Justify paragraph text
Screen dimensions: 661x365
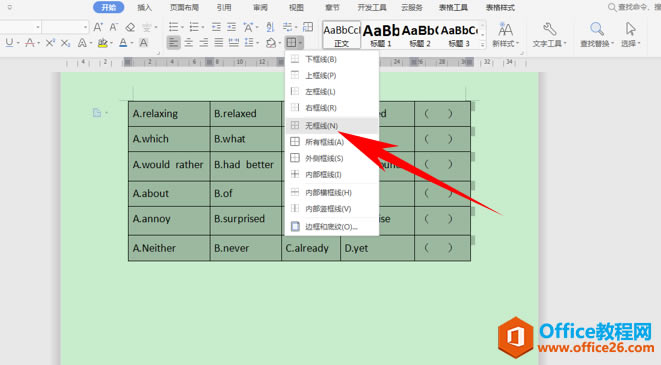(x=218, y=43)
